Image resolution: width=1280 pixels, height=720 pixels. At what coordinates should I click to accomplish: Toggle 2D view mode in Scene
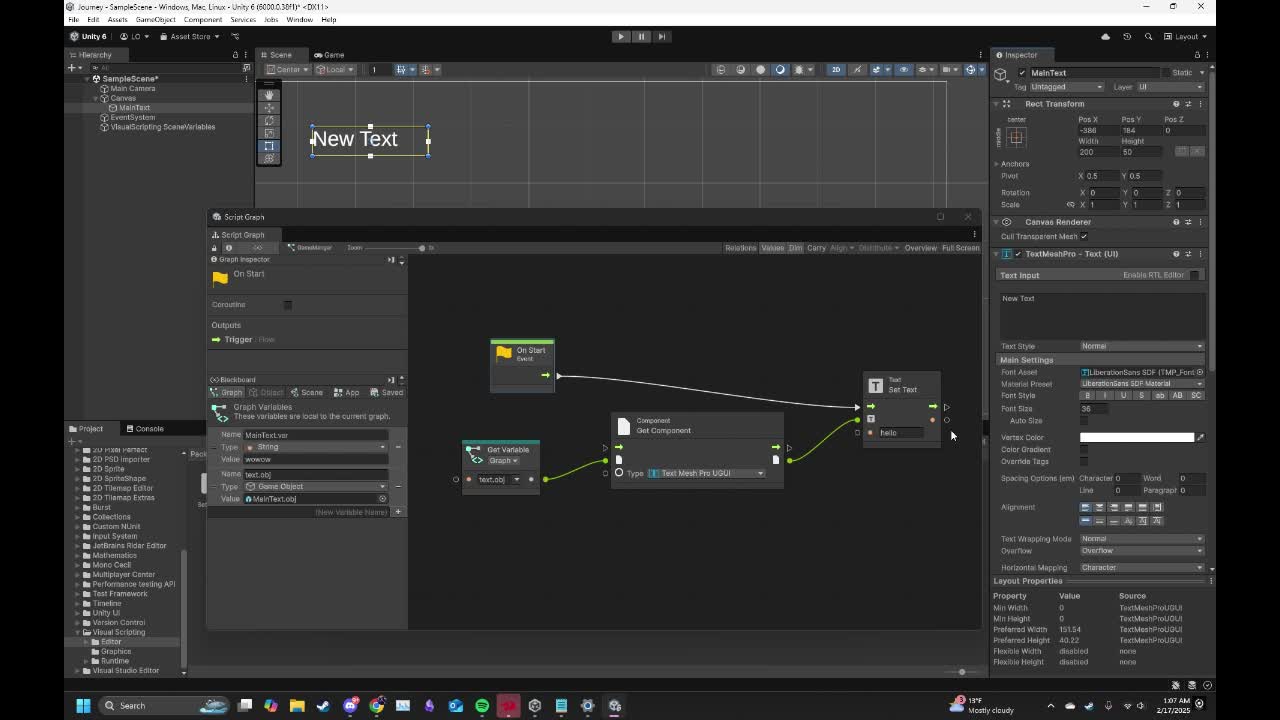(836, 70)
